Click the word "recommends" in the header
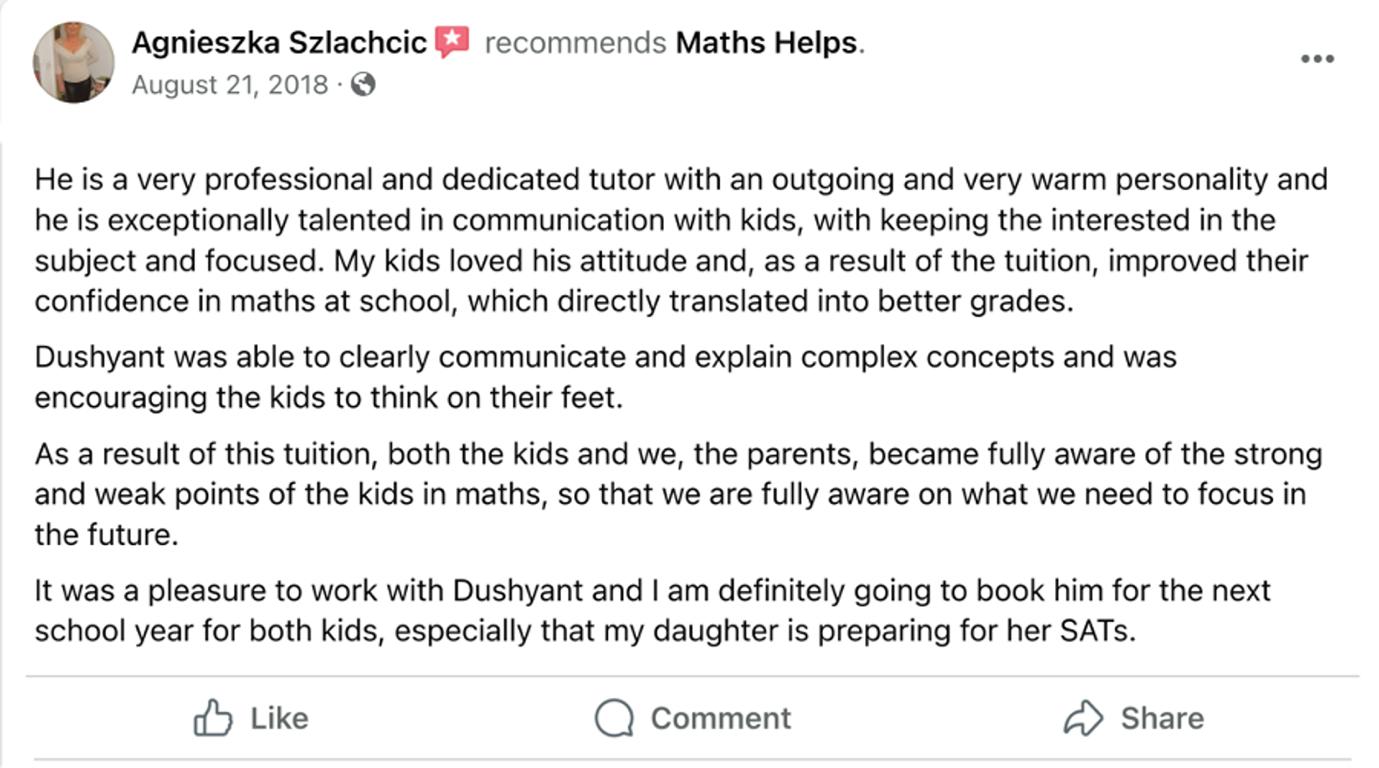 [575, 43]
